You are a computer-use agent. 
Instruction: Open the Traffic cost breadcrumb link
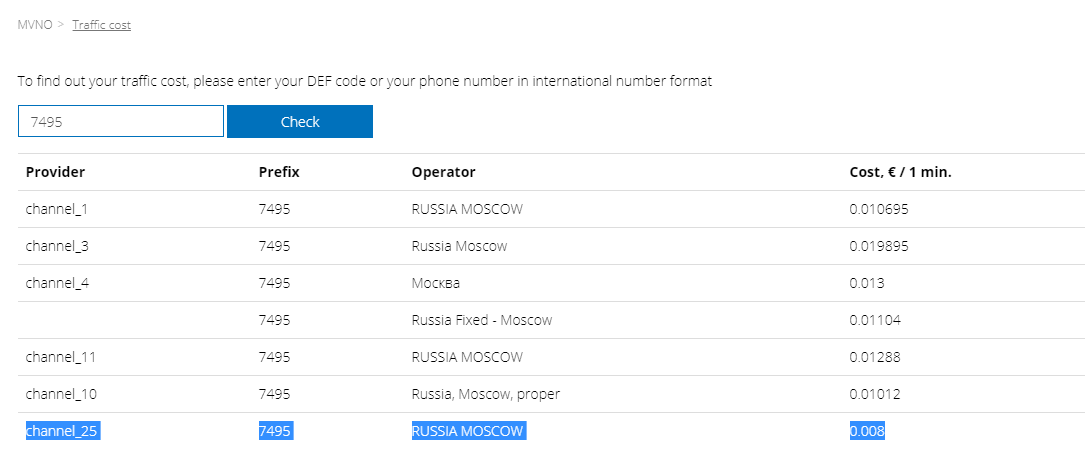[x=102, y=25]
